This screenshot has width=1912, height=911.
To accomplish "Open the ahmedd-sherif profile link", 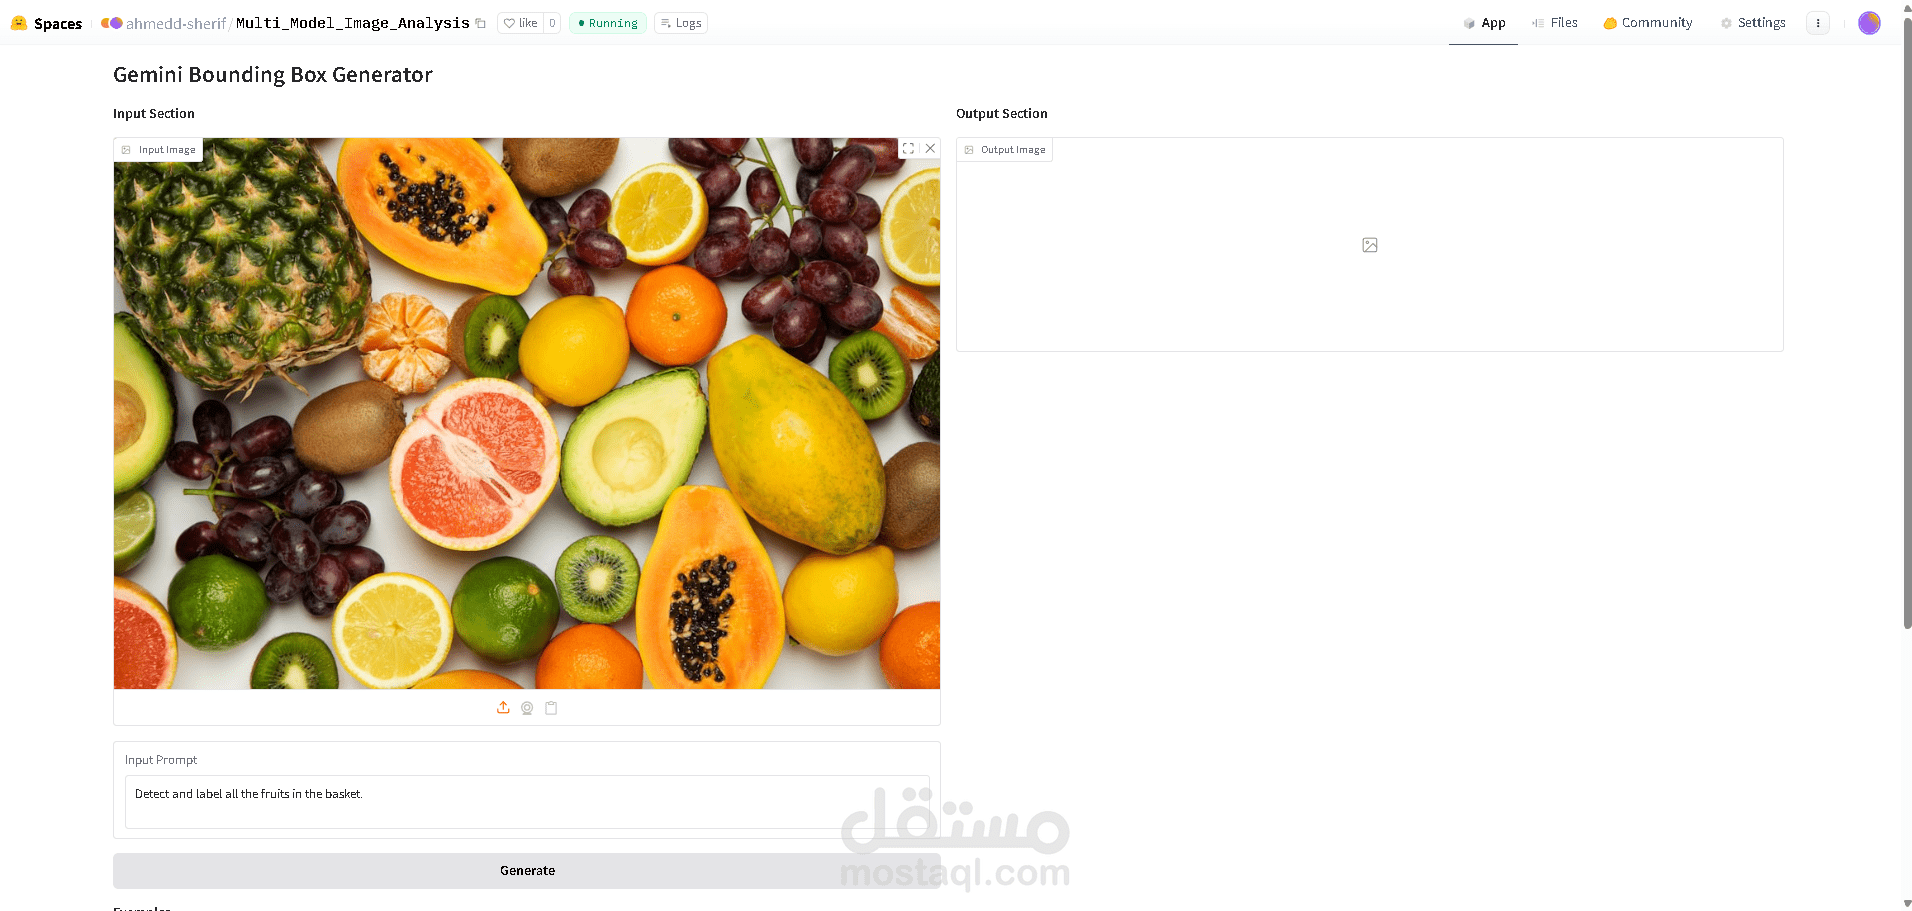I will tap(176, 23).
